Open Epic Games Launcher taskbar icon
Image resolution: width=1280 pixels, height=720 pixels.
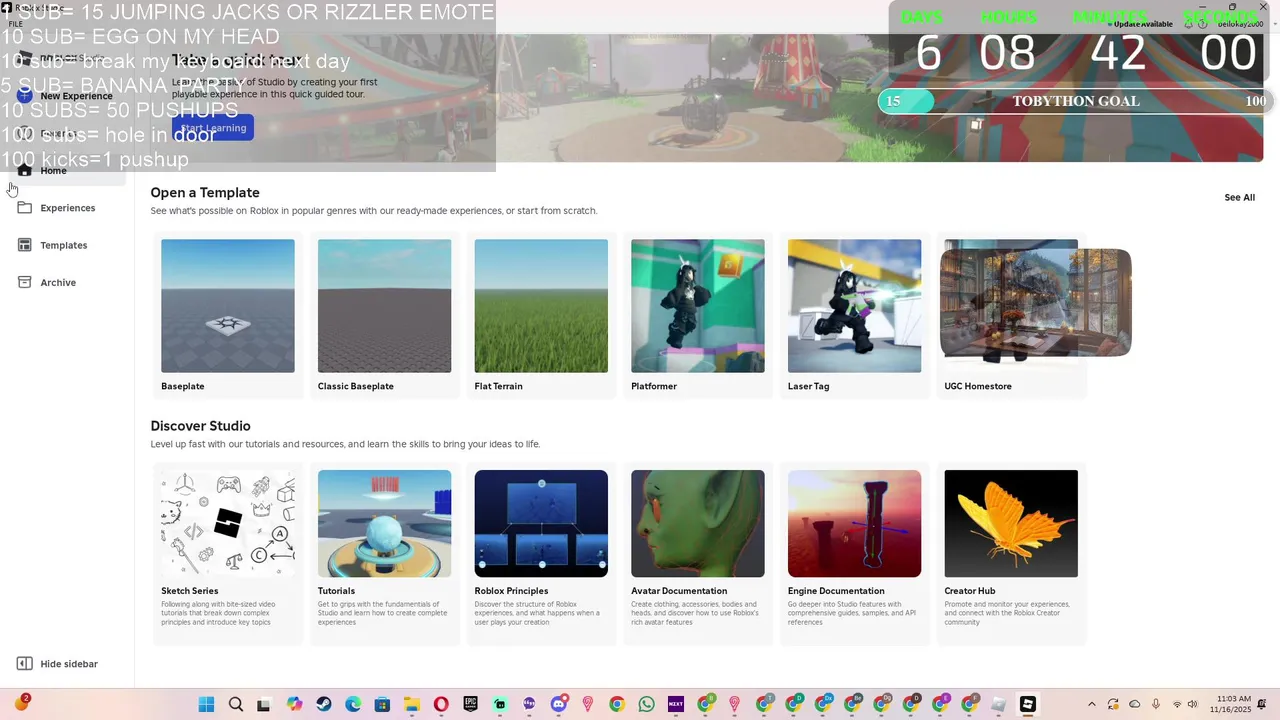click(x=470, y=705)
